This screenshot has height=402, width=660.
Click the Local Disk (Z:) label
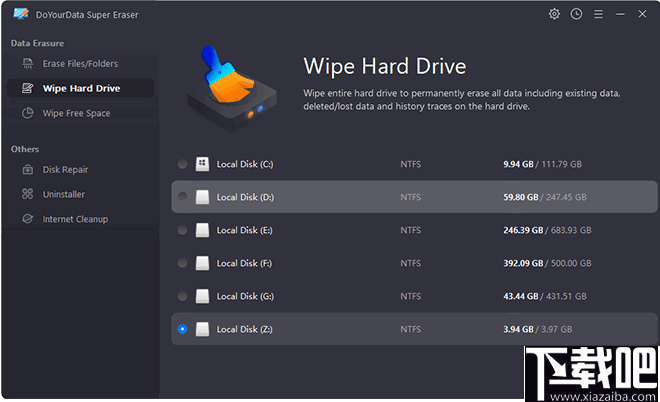(244, 329)
